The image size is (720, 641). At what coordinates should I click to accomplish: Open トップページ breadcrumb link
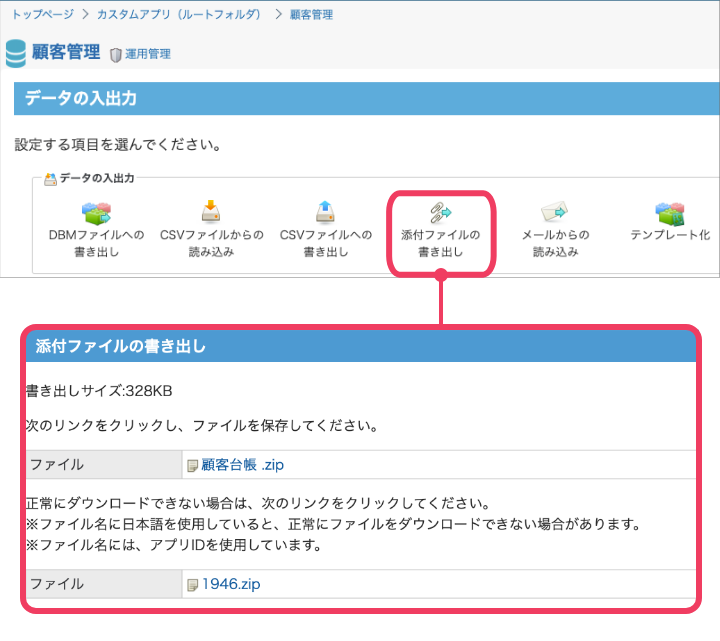tap(43, 15)
